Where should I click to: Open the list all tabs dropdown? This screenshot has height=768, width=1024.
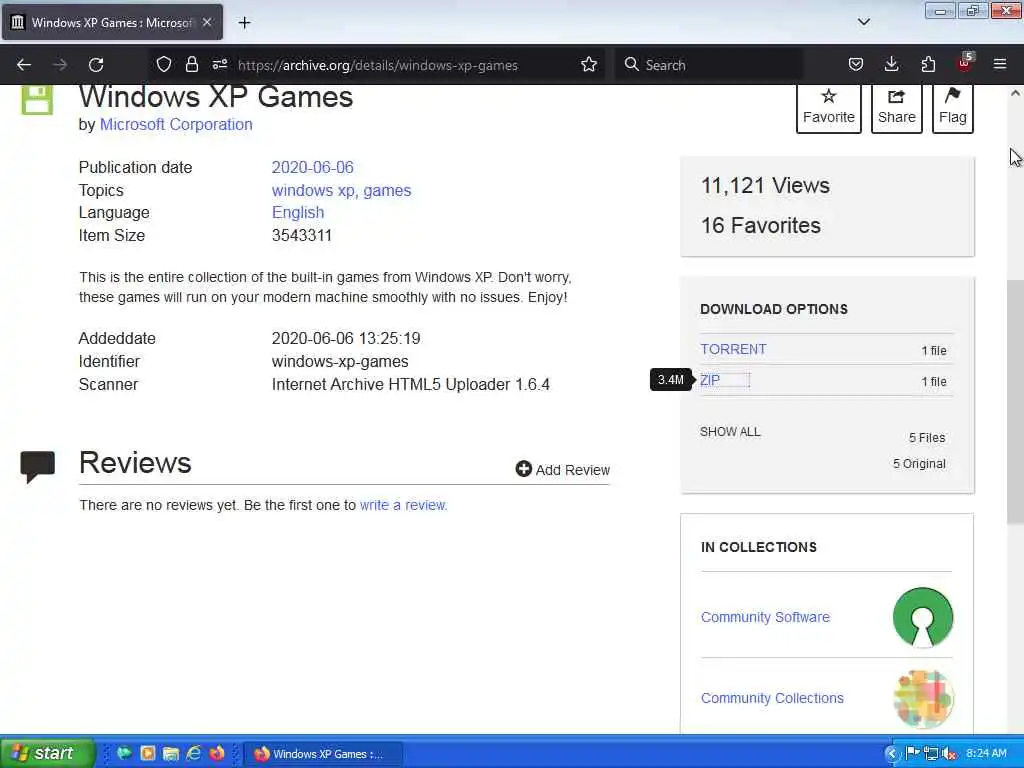tap(863, 22)
